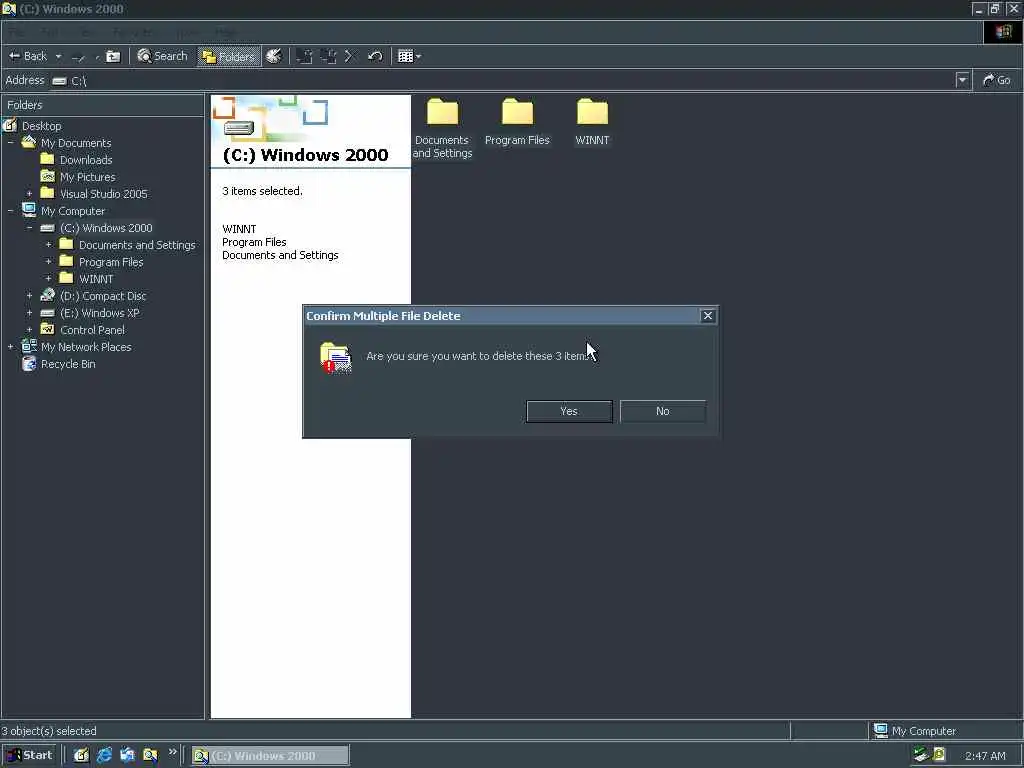The height and width of the screenshot is (768, 1024).
Task: Click the Up one level folder icon
Action: coord(113,56)
